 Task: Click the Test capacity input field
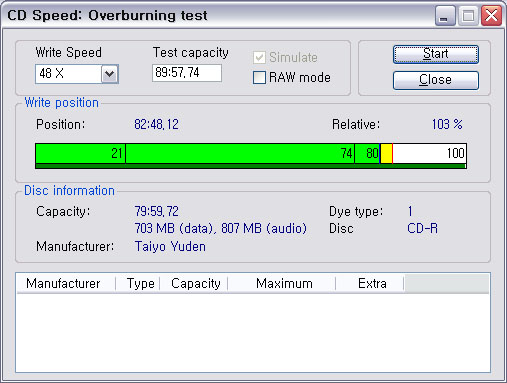(187, 73)
